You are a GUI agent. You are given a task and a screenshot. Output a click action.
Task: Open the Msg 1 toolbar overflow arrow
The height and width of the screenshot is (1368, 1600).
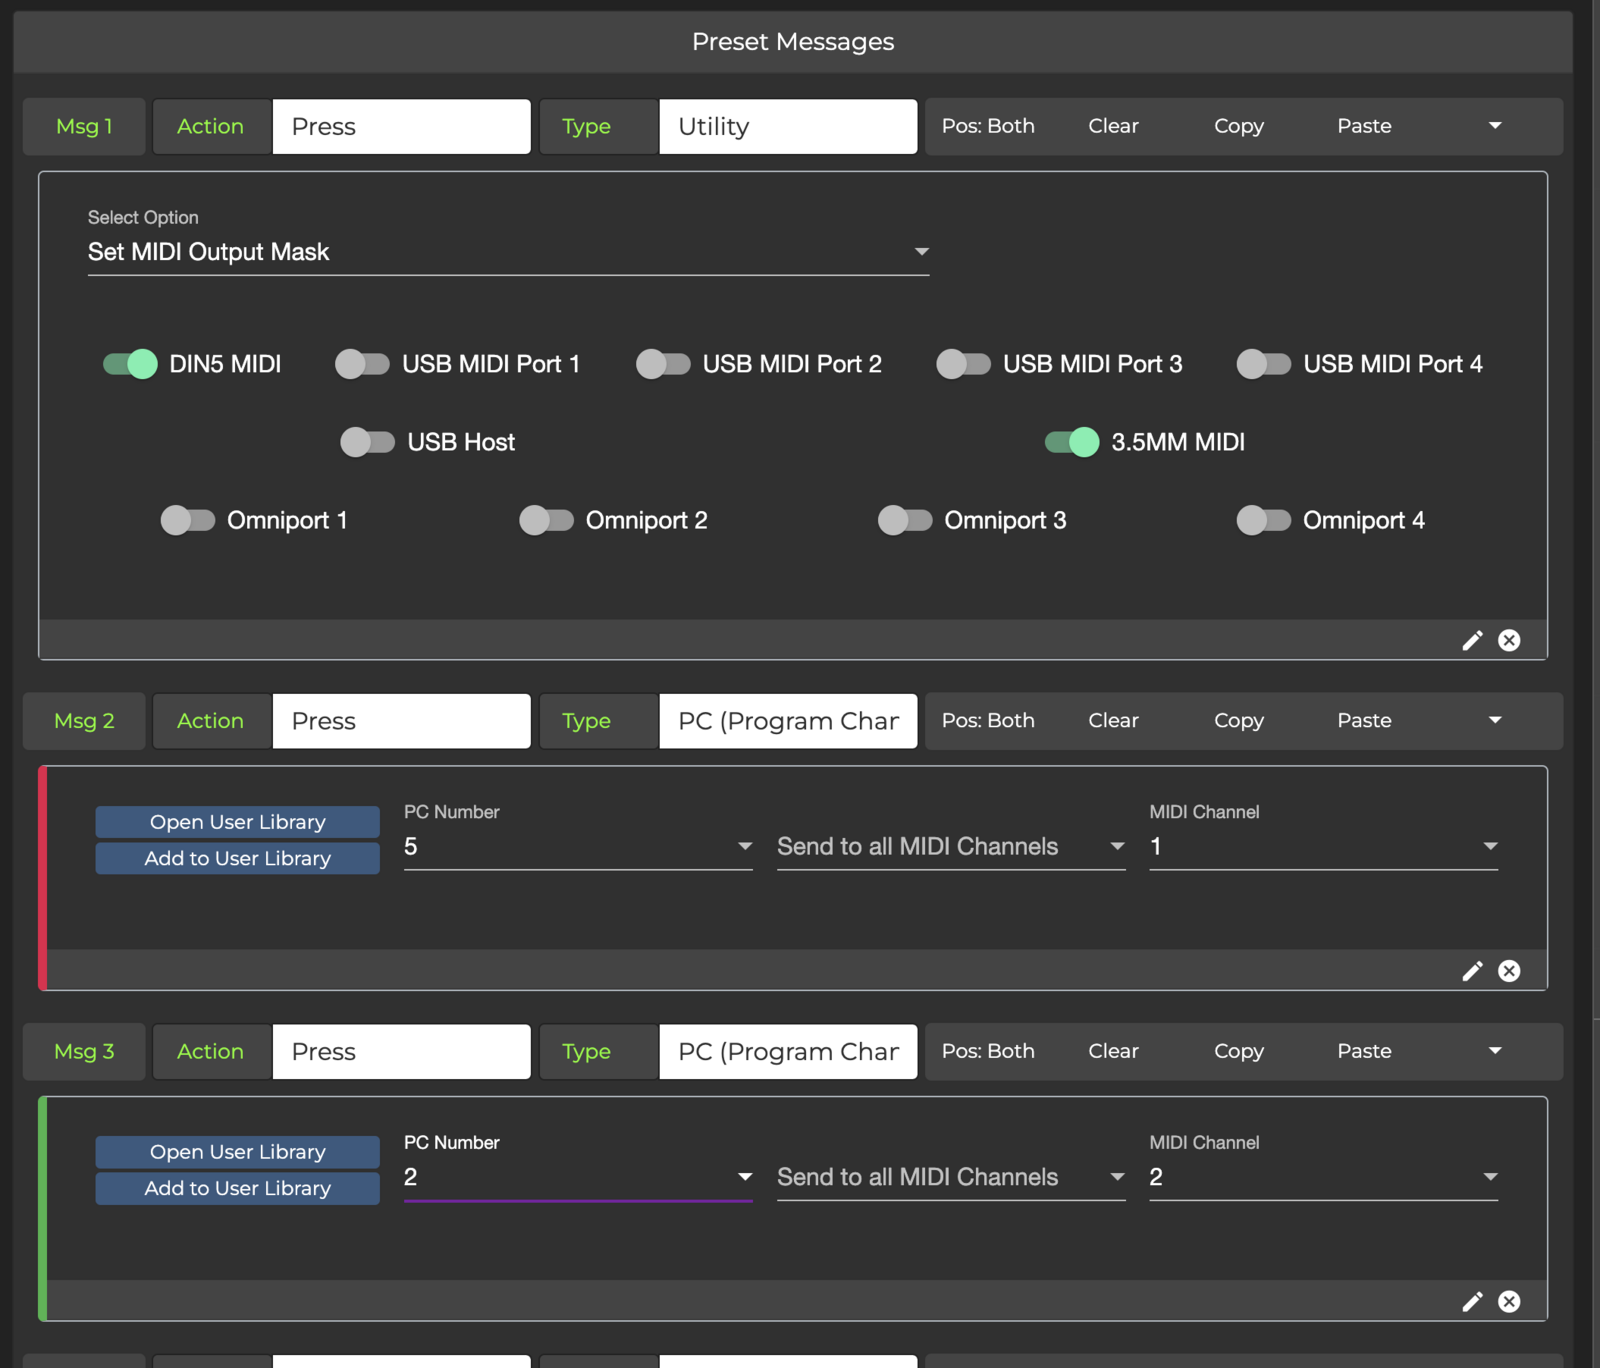click(1495, 126)
